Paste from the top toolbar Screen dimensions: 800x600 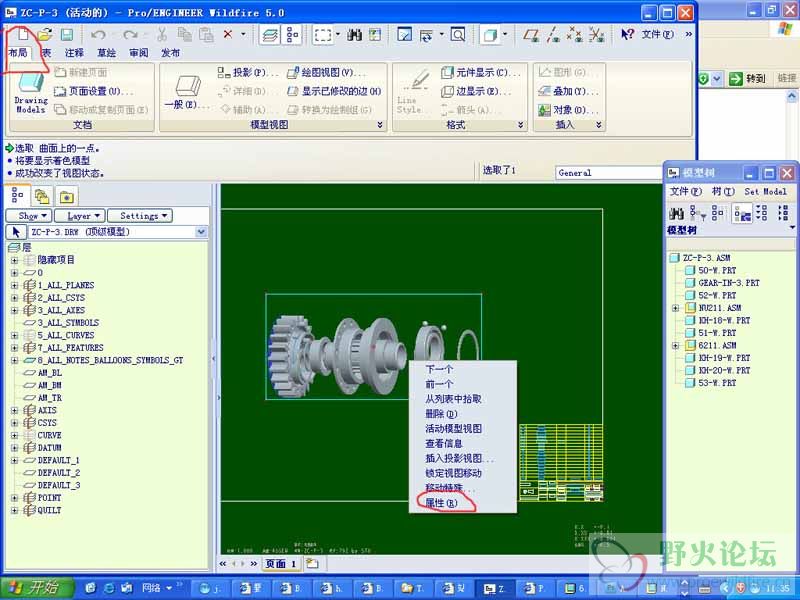click(206, 35)
